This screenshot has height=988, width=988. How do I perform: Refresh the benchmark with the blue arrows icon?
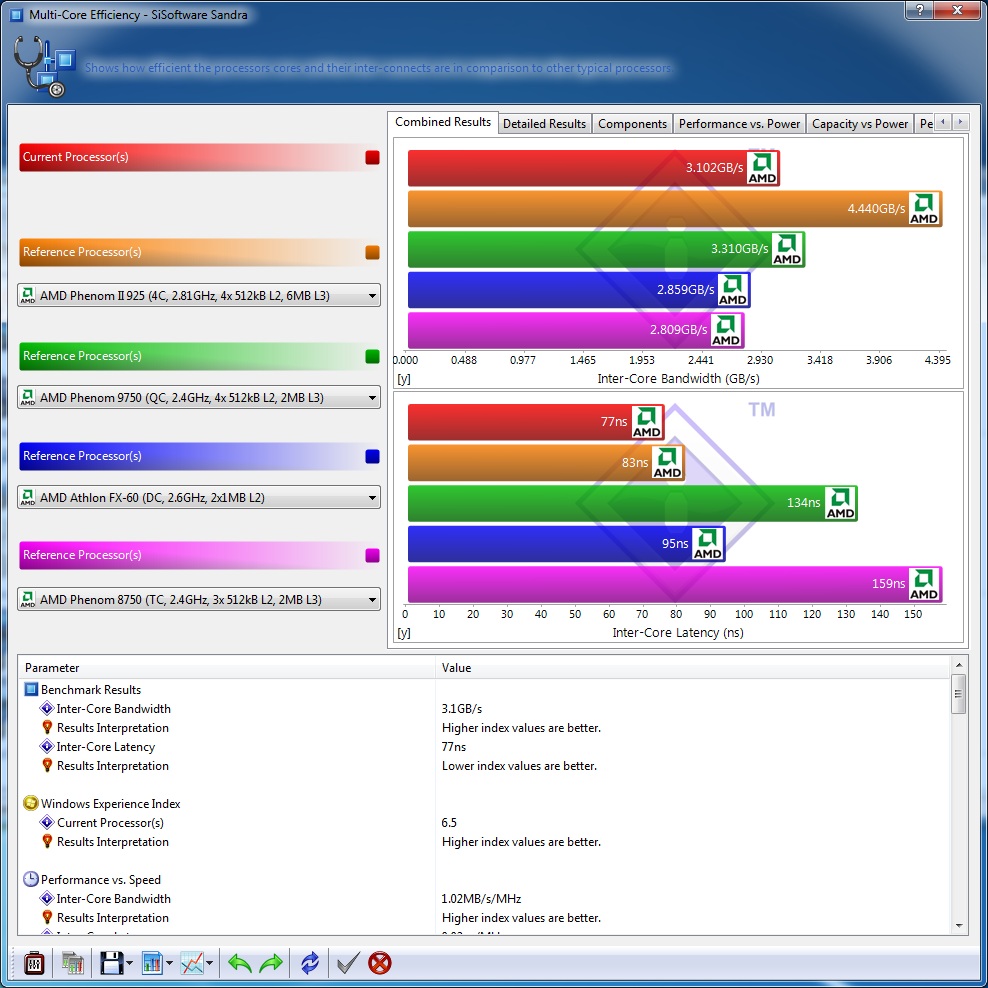(x=310, y=963)
